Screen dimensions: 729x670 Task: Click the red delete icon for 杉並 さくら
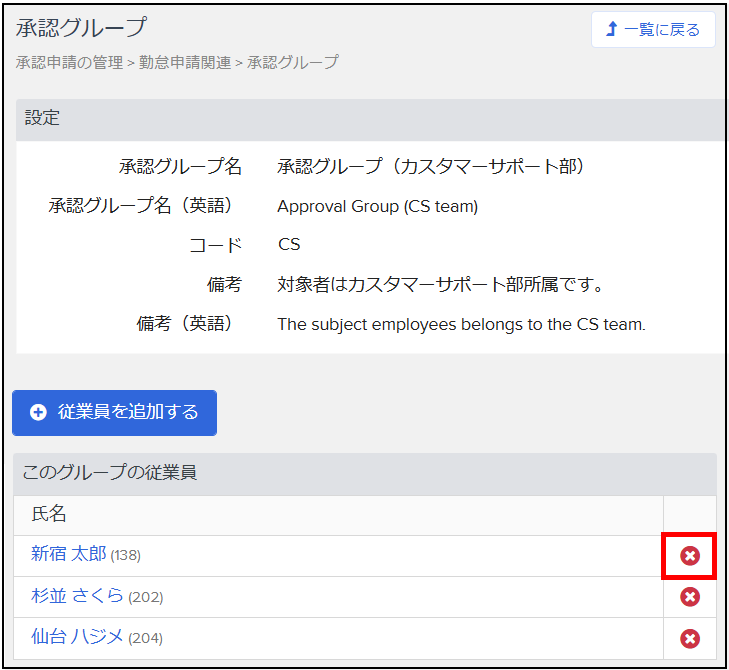click(x=689, y=597)
